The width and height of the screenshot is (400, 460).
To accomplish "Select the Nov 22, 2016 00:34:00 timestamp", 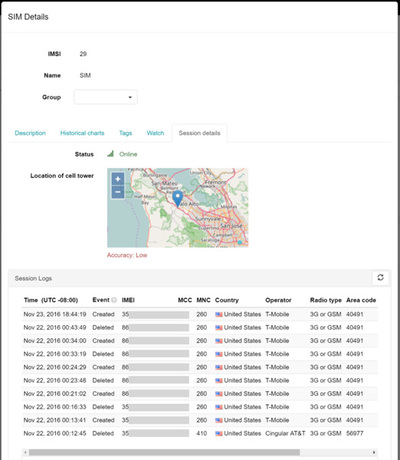I will [55, 341].
